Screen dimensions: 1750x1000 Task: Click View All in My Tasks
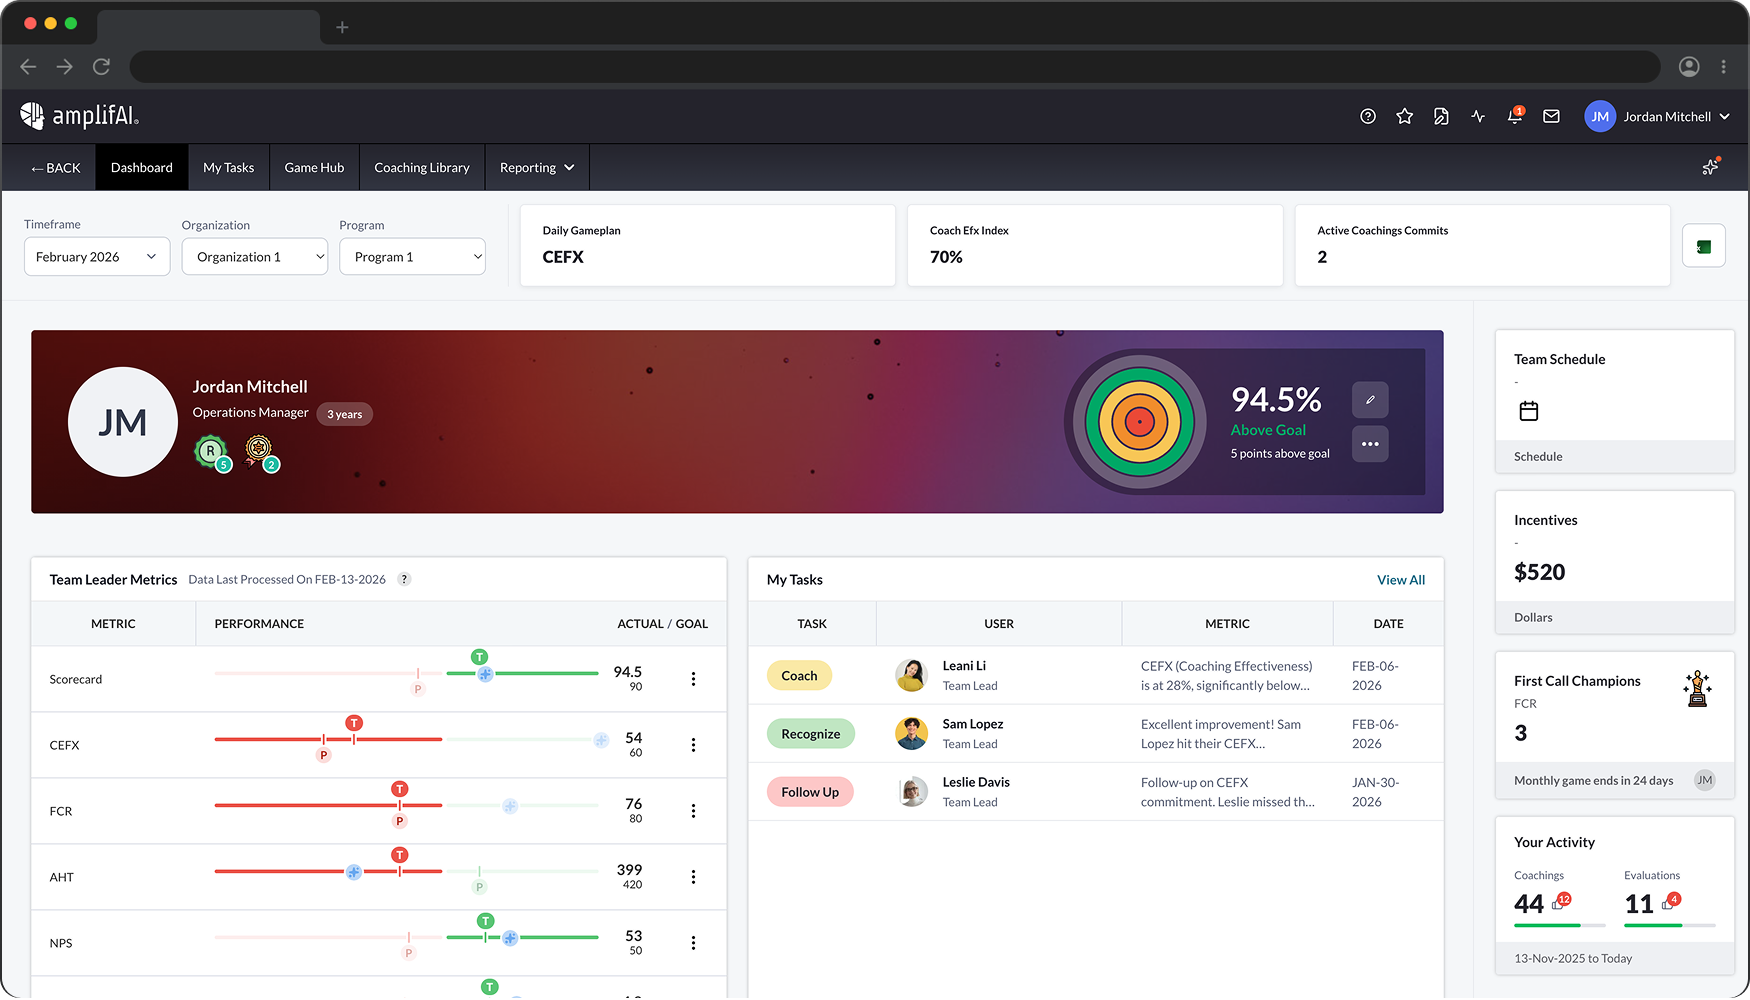pos(1400,579)
